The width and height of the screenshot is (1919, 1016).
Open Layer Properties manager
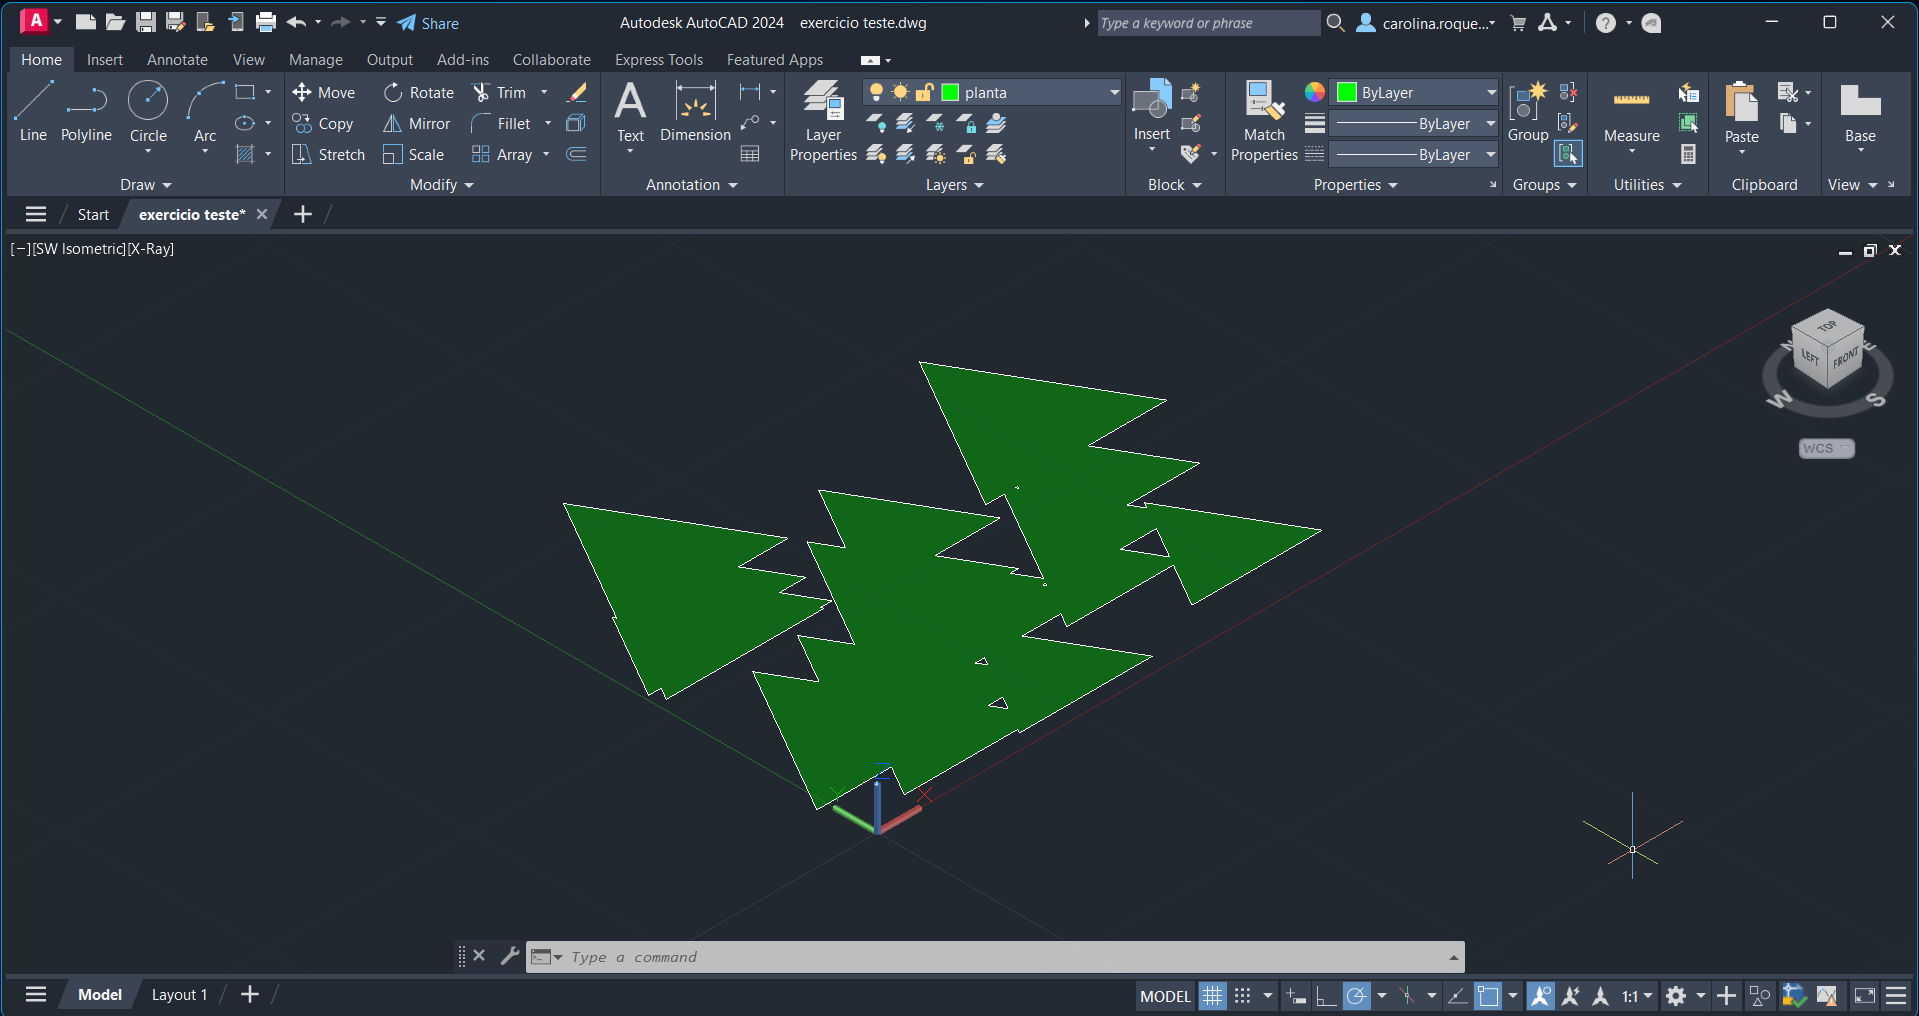823,121
